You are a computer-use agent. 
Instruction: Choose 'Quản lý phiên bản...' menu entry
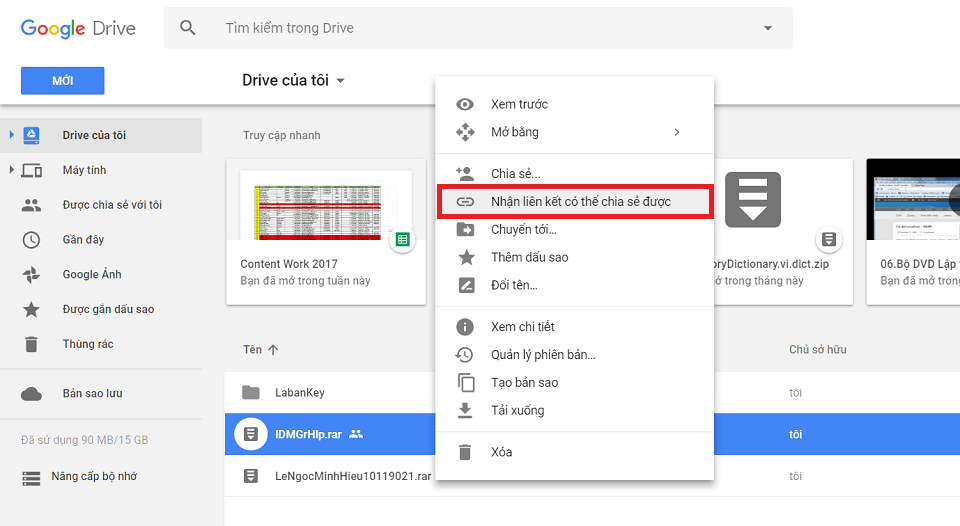pyautogui.click(x=575, y=355)
